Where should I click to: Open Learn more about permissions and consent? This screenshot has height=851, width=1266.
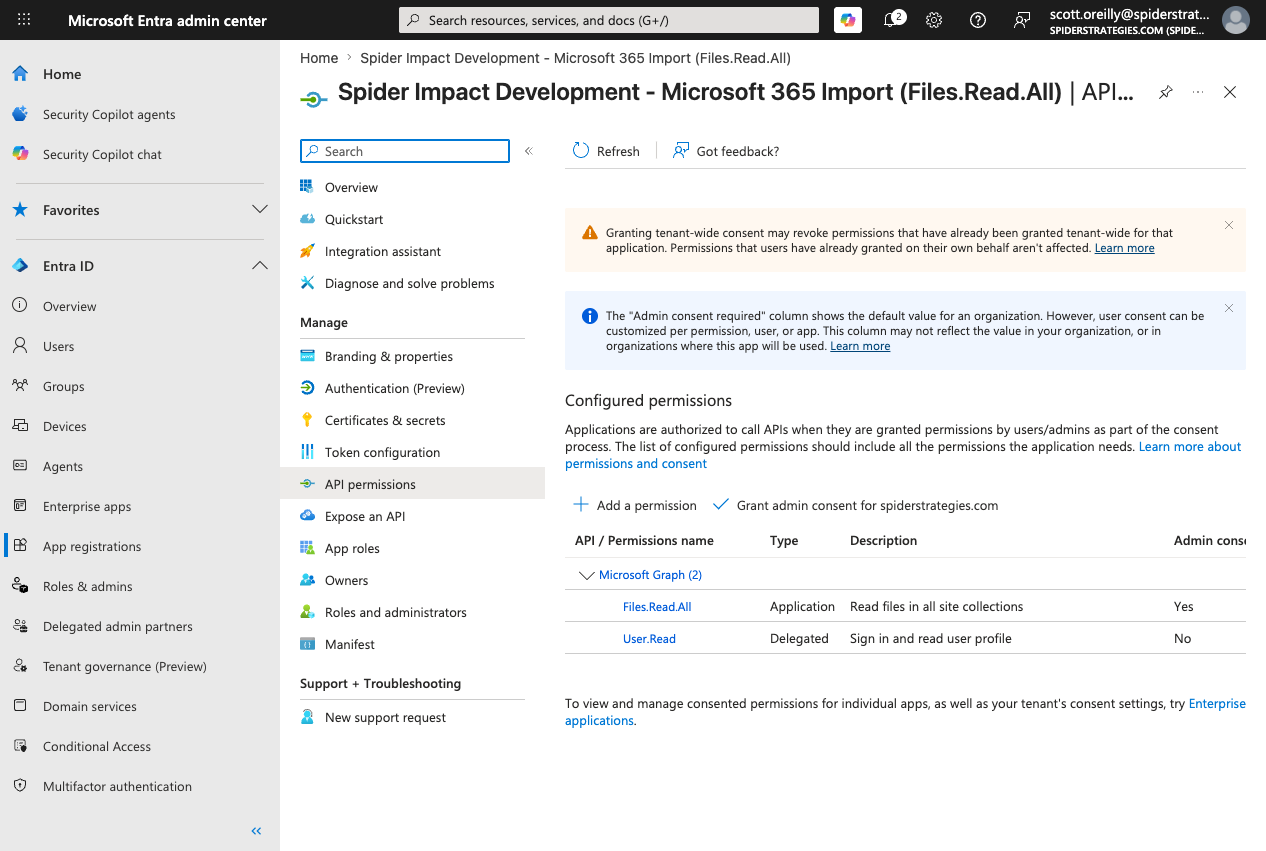903,455
